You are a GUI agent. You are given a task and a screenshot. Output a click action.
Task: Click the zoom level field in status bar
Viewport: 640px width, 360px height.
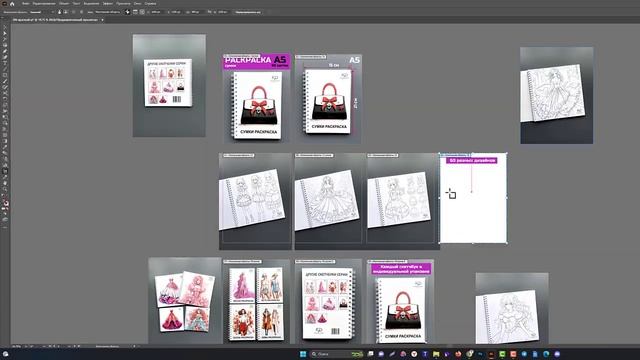click(17, 346)
